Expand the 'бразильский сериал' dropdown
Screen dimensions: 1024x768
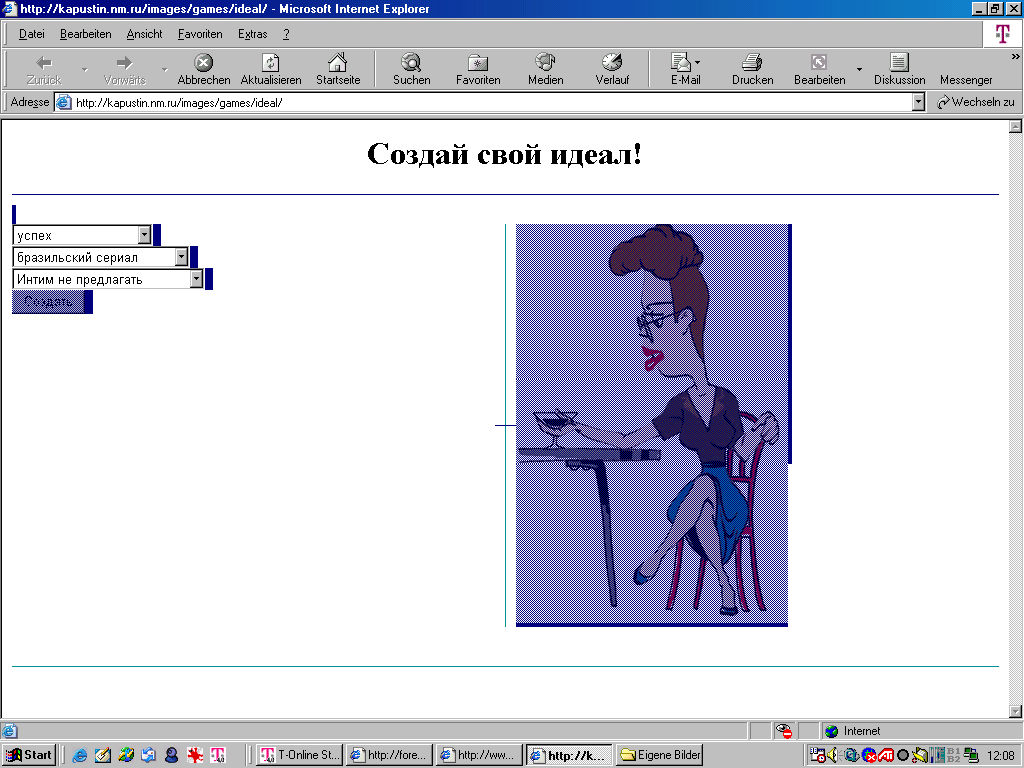[x=181, y=257]
